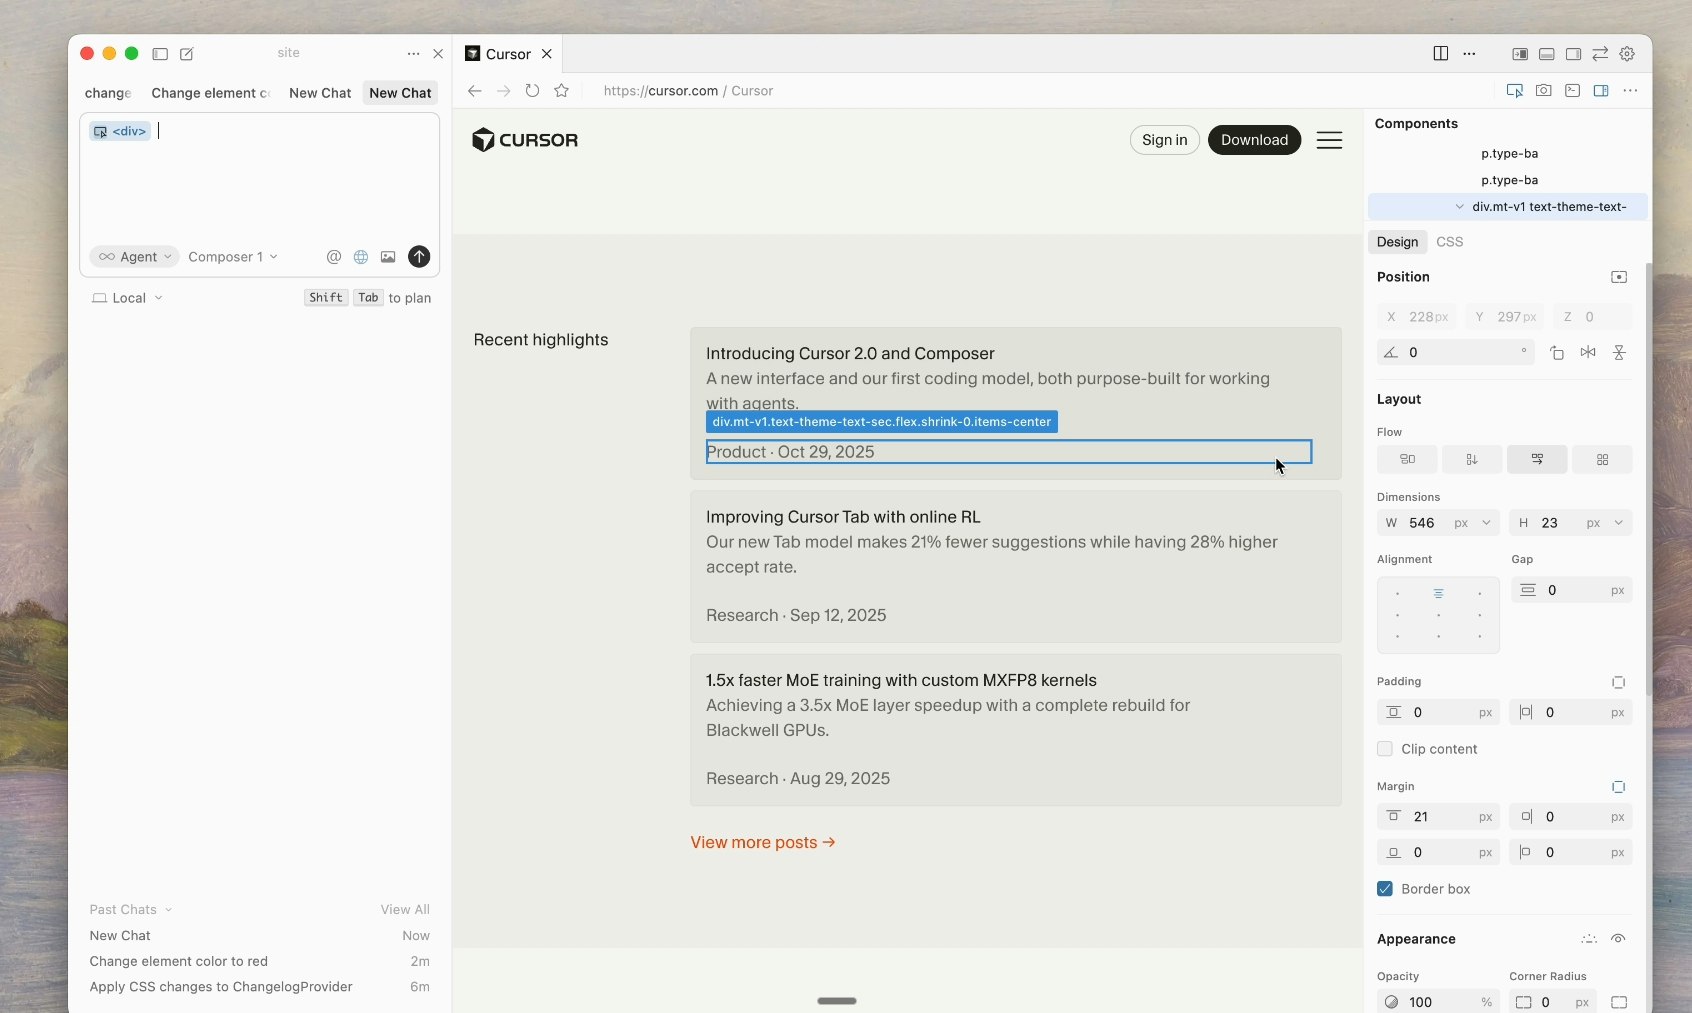This screenshot has height=1013, width=1692.
Task: Click the swap layout arrows icon
Action: coord(1600,54)
